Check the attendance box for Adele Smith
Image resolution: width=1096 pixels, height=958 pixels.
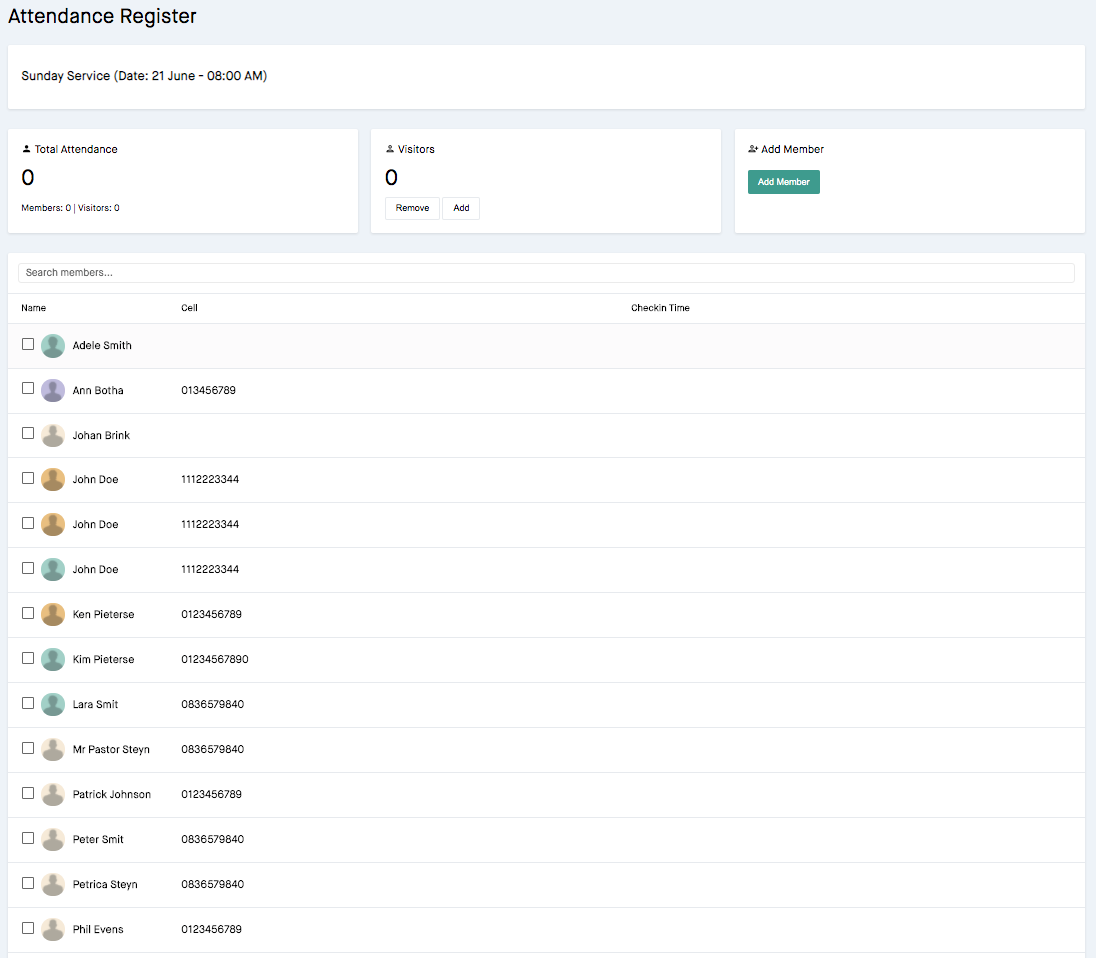(28, 343)
